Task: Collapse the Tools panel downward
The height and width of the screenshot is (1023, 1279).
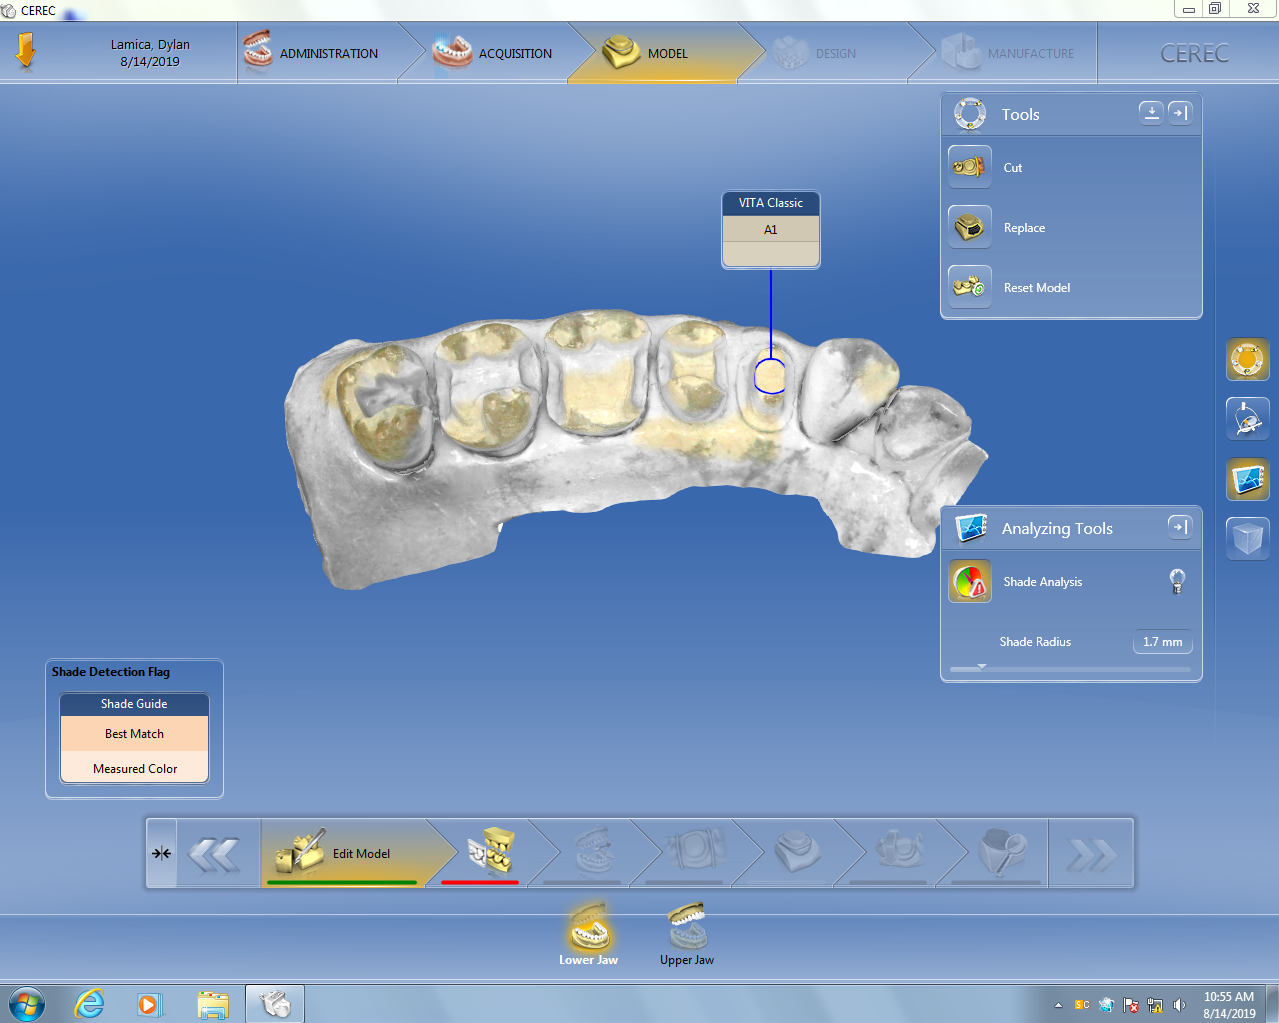Action: tap(1151, 113)
